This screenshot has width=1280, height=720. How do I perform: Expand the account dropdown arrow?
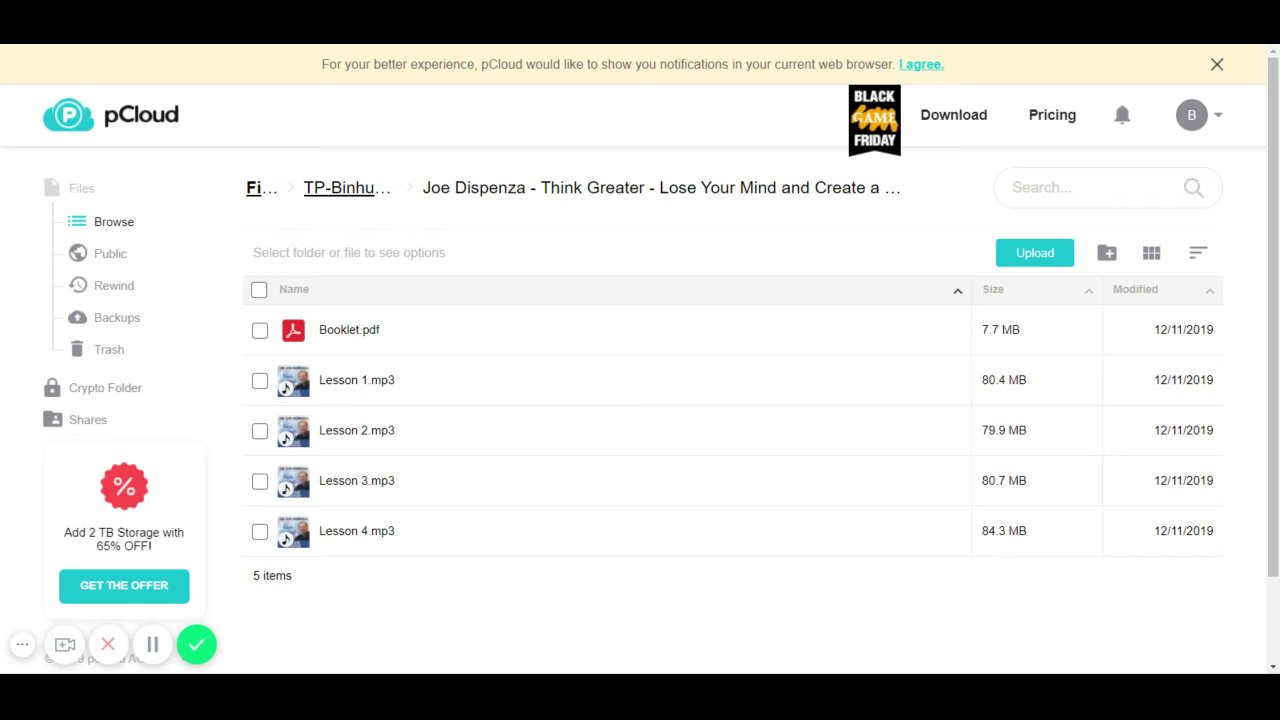point(1218,115)
